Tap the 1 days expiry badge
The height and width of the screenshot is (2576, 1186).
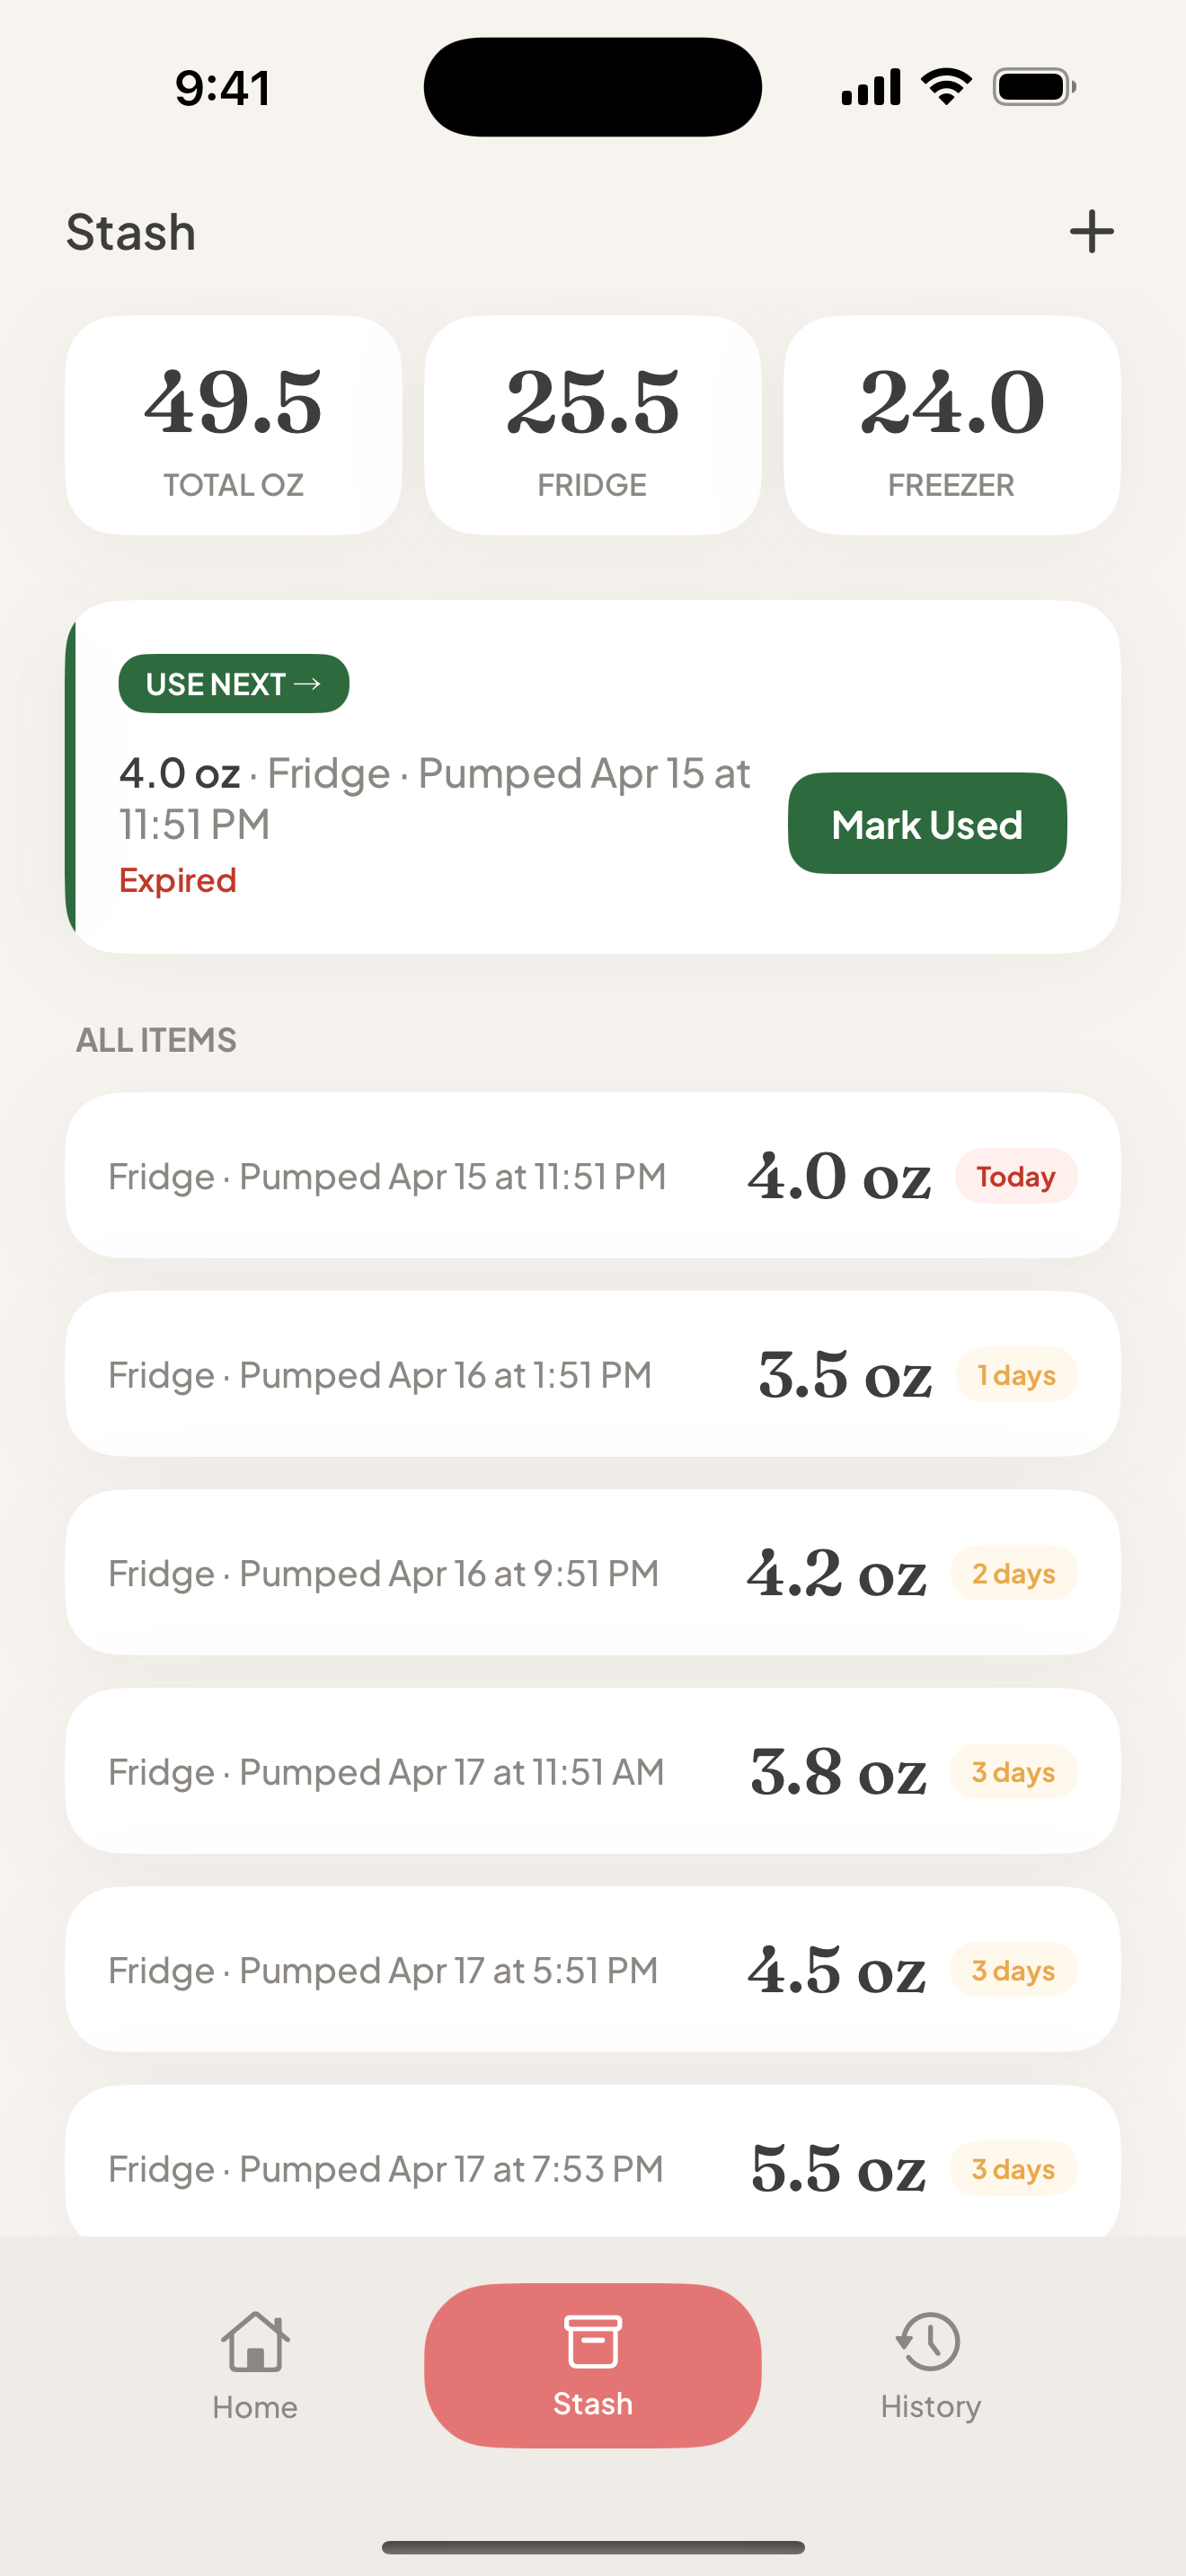1016,1375
